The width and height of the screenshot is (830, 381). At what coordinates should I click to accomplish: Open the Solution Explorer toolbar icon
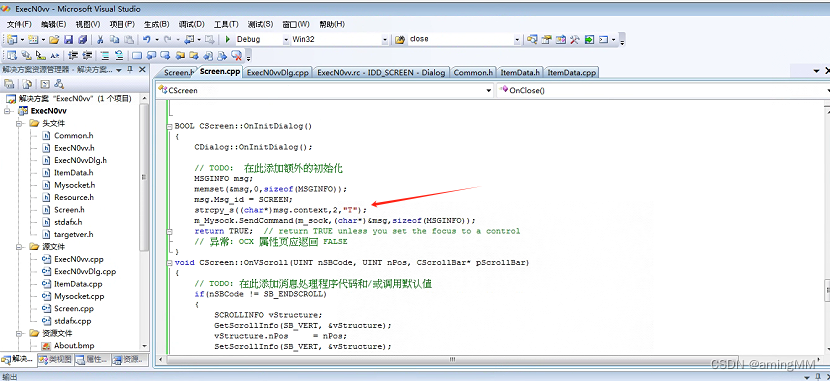click(x=533, y=39)
